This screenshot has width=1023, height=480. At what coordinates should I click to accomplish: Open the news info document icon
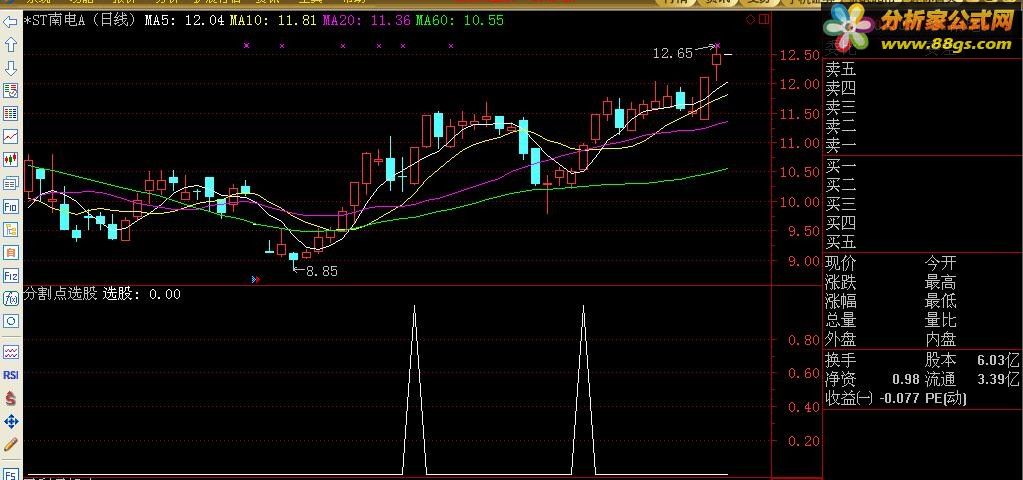point(10,183)
